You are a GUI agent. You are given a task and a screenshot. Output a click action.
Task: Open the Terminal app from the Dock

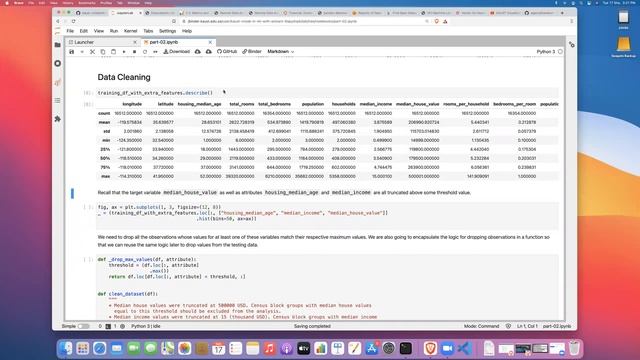[406, 349]
